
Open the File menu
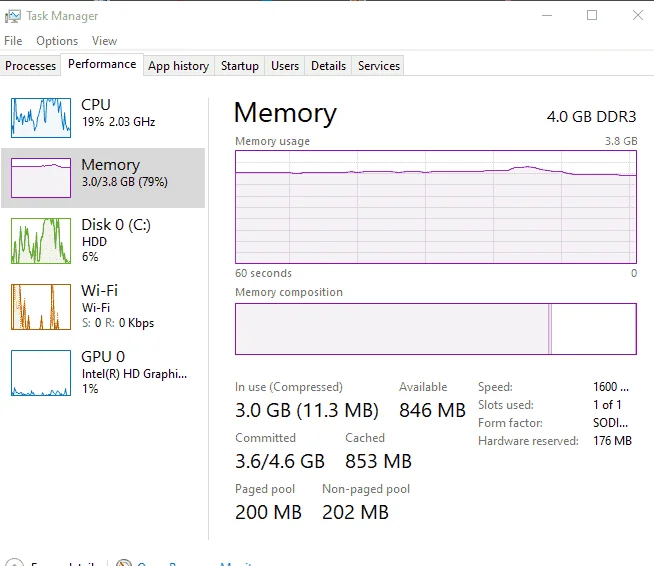13,41
